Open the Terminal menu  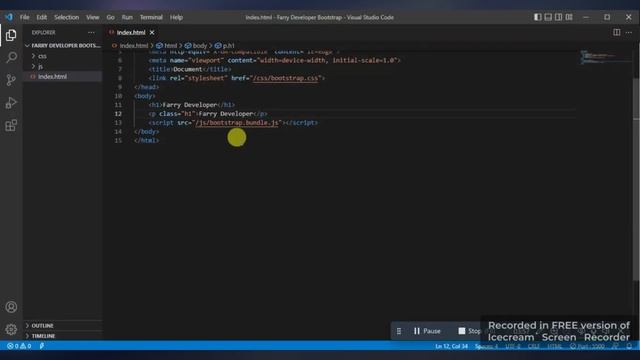pos(151,17)
